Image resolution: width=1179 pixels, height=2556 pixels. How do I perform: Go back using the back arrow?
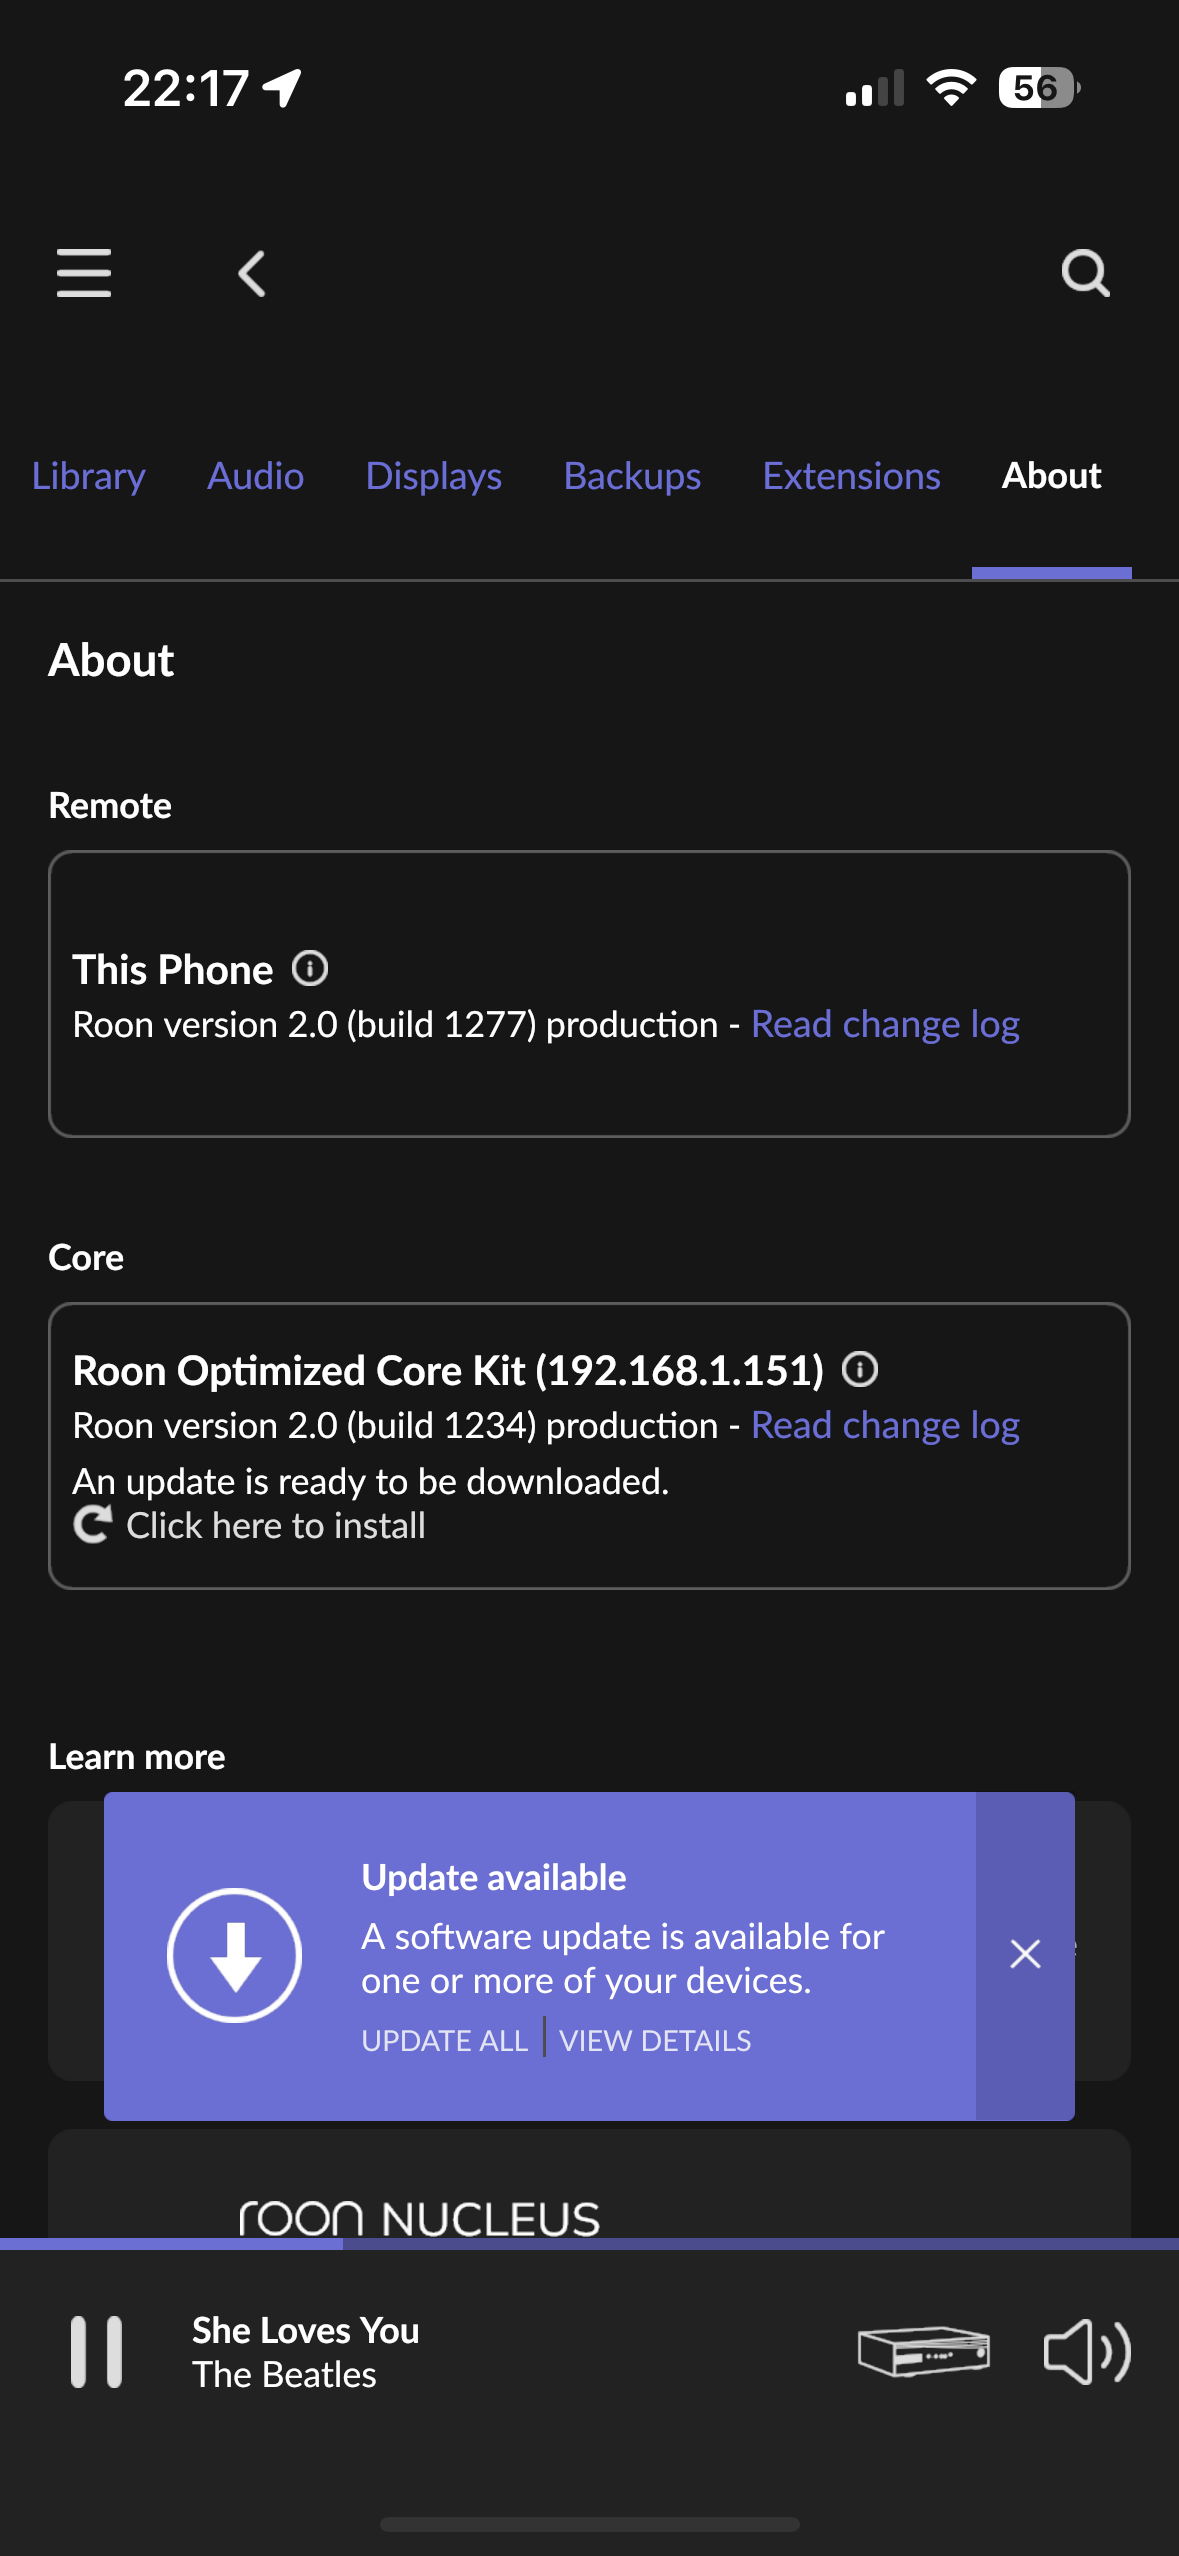(252, 273)
